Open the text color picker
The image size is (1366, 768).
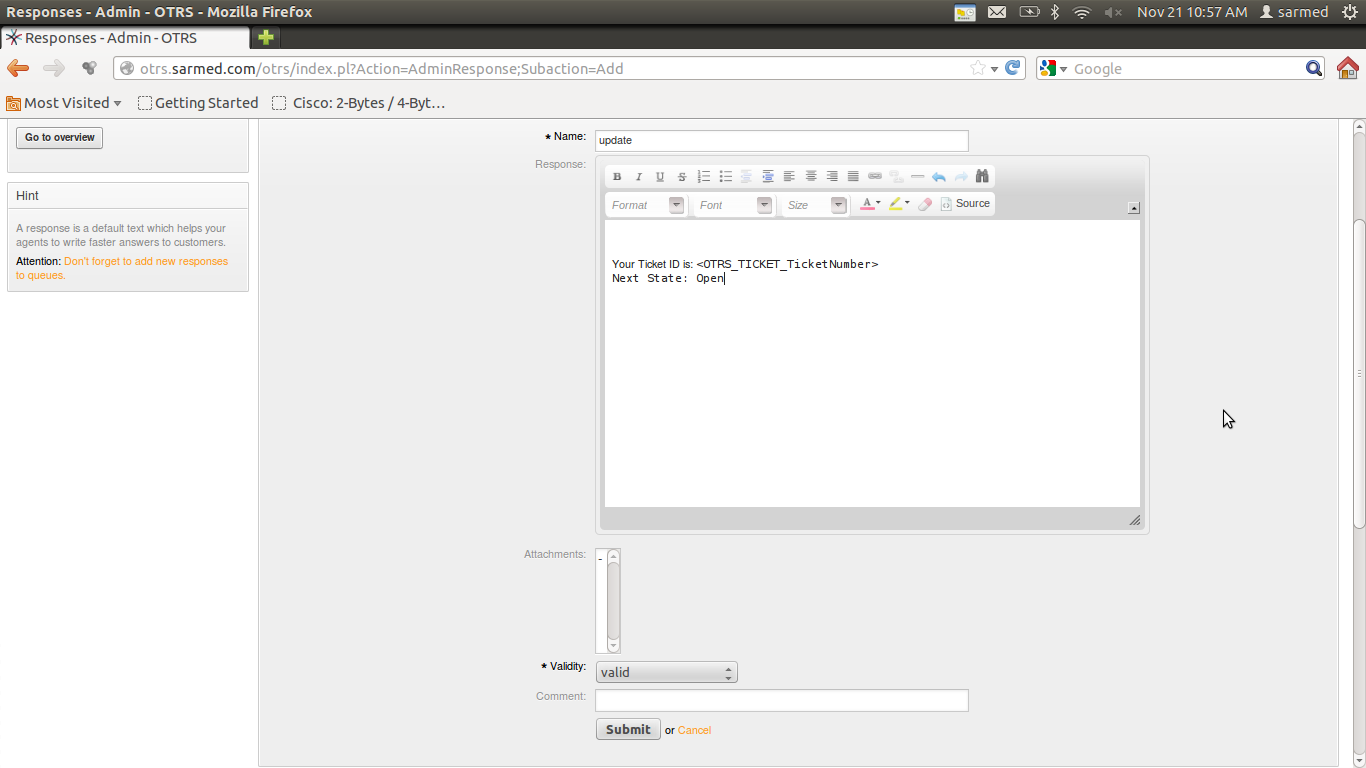point(870,204)
